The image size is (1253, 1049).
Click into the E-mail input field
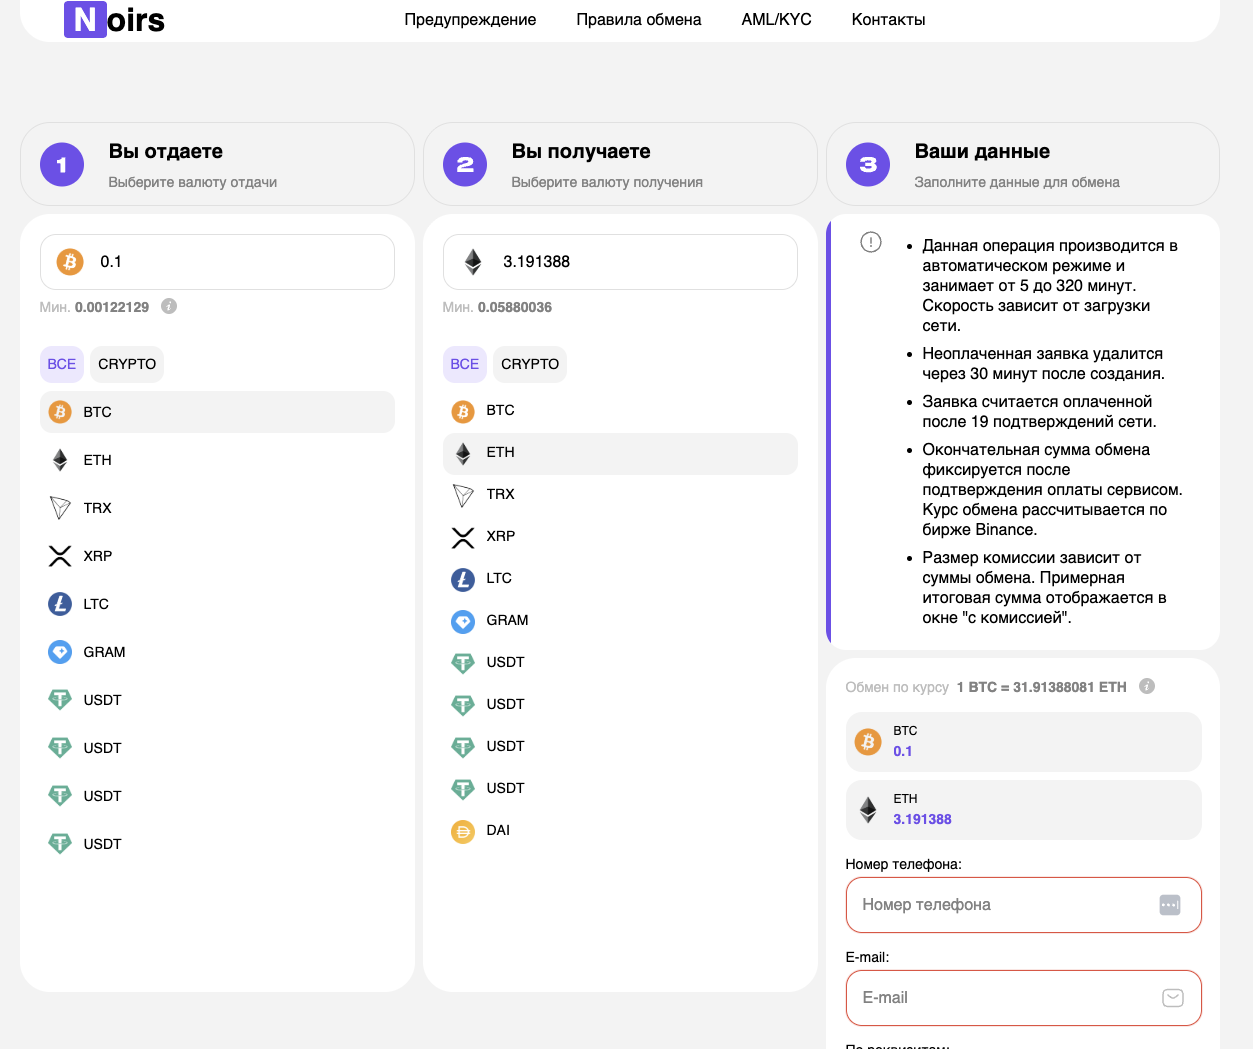click(x=1023, y=998)
